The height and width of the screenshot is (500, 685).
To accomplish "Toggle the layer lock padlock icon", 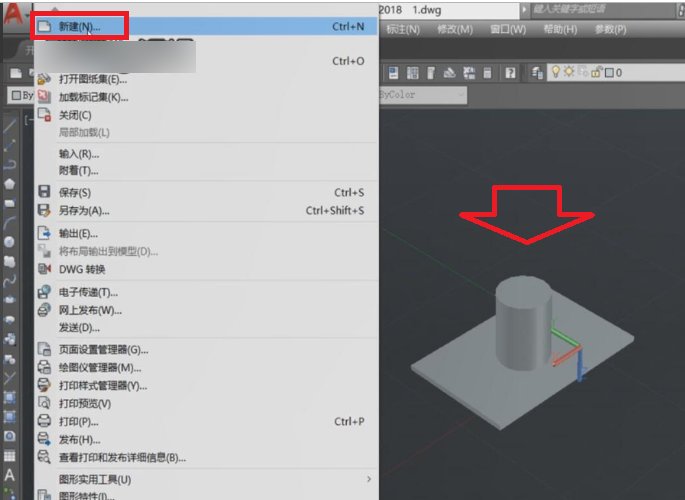I will 597,73.
